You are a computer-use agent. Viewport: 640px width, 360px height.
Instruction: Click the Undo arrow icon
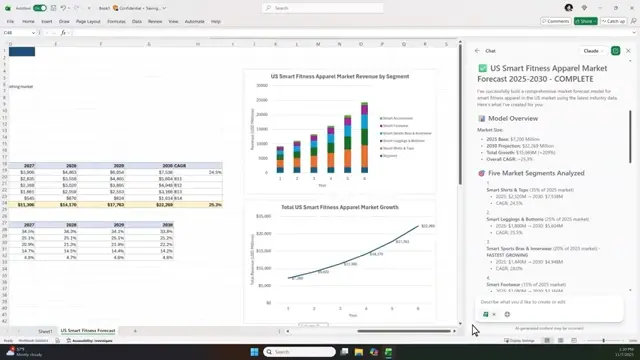click(63, 8)
